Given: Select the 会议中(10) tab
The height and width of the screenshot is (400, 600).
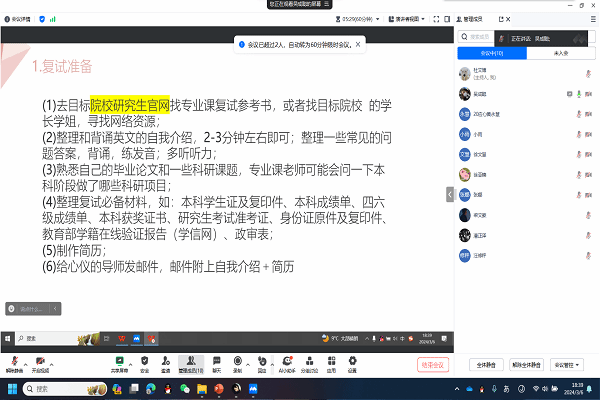Looking at the screenshot, I should (x=492, y=53).
